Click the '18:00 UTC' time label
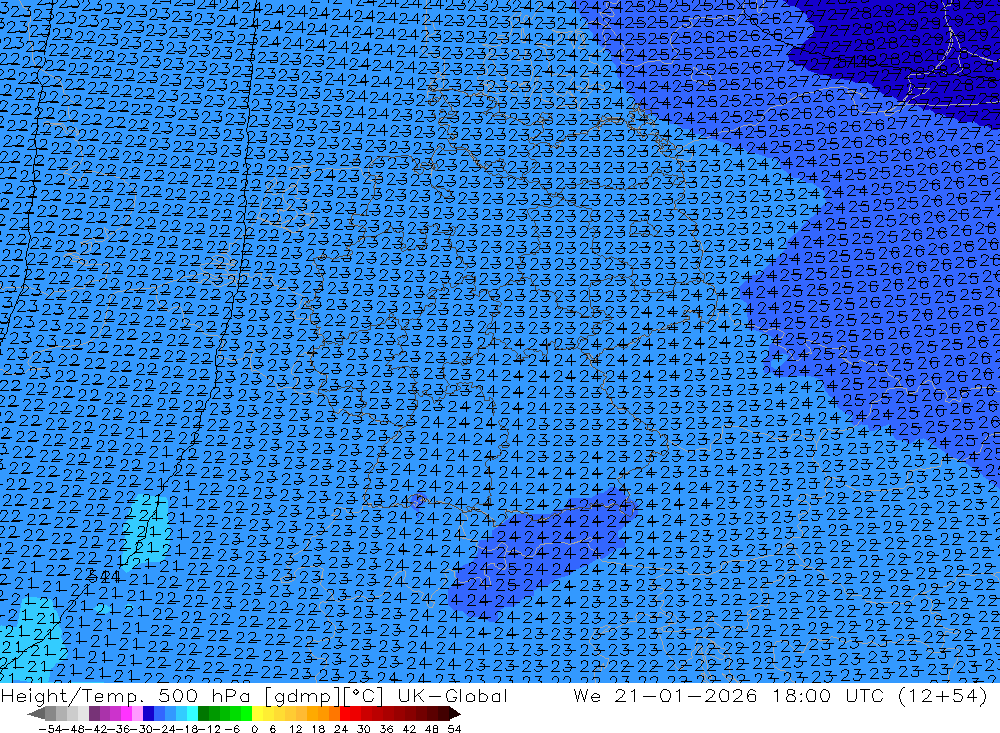 pyautogui.click(x=830, y=695)
